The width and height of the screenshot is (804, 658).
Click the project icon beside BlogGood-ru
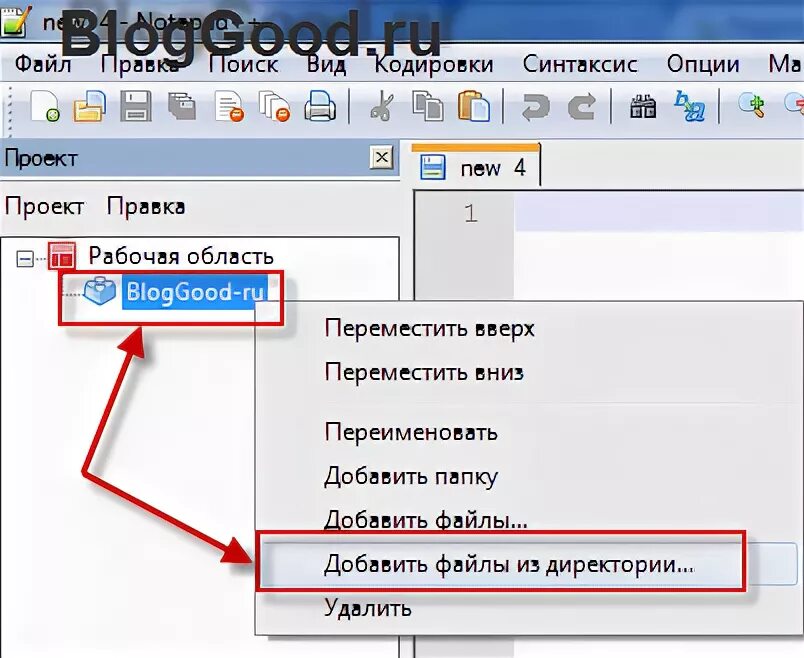pyautogui.click(x=99, y=292)
